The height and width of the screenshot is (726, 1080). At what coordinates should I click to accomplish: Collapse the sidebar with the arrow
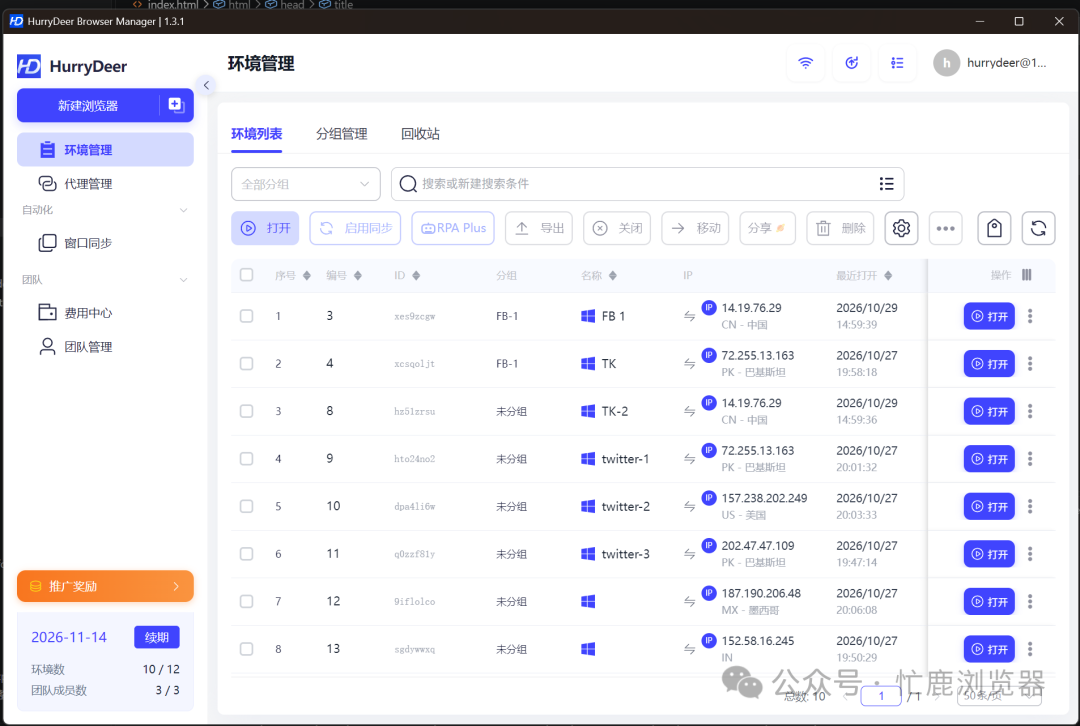pyautogui.click(x=206, y=85)
